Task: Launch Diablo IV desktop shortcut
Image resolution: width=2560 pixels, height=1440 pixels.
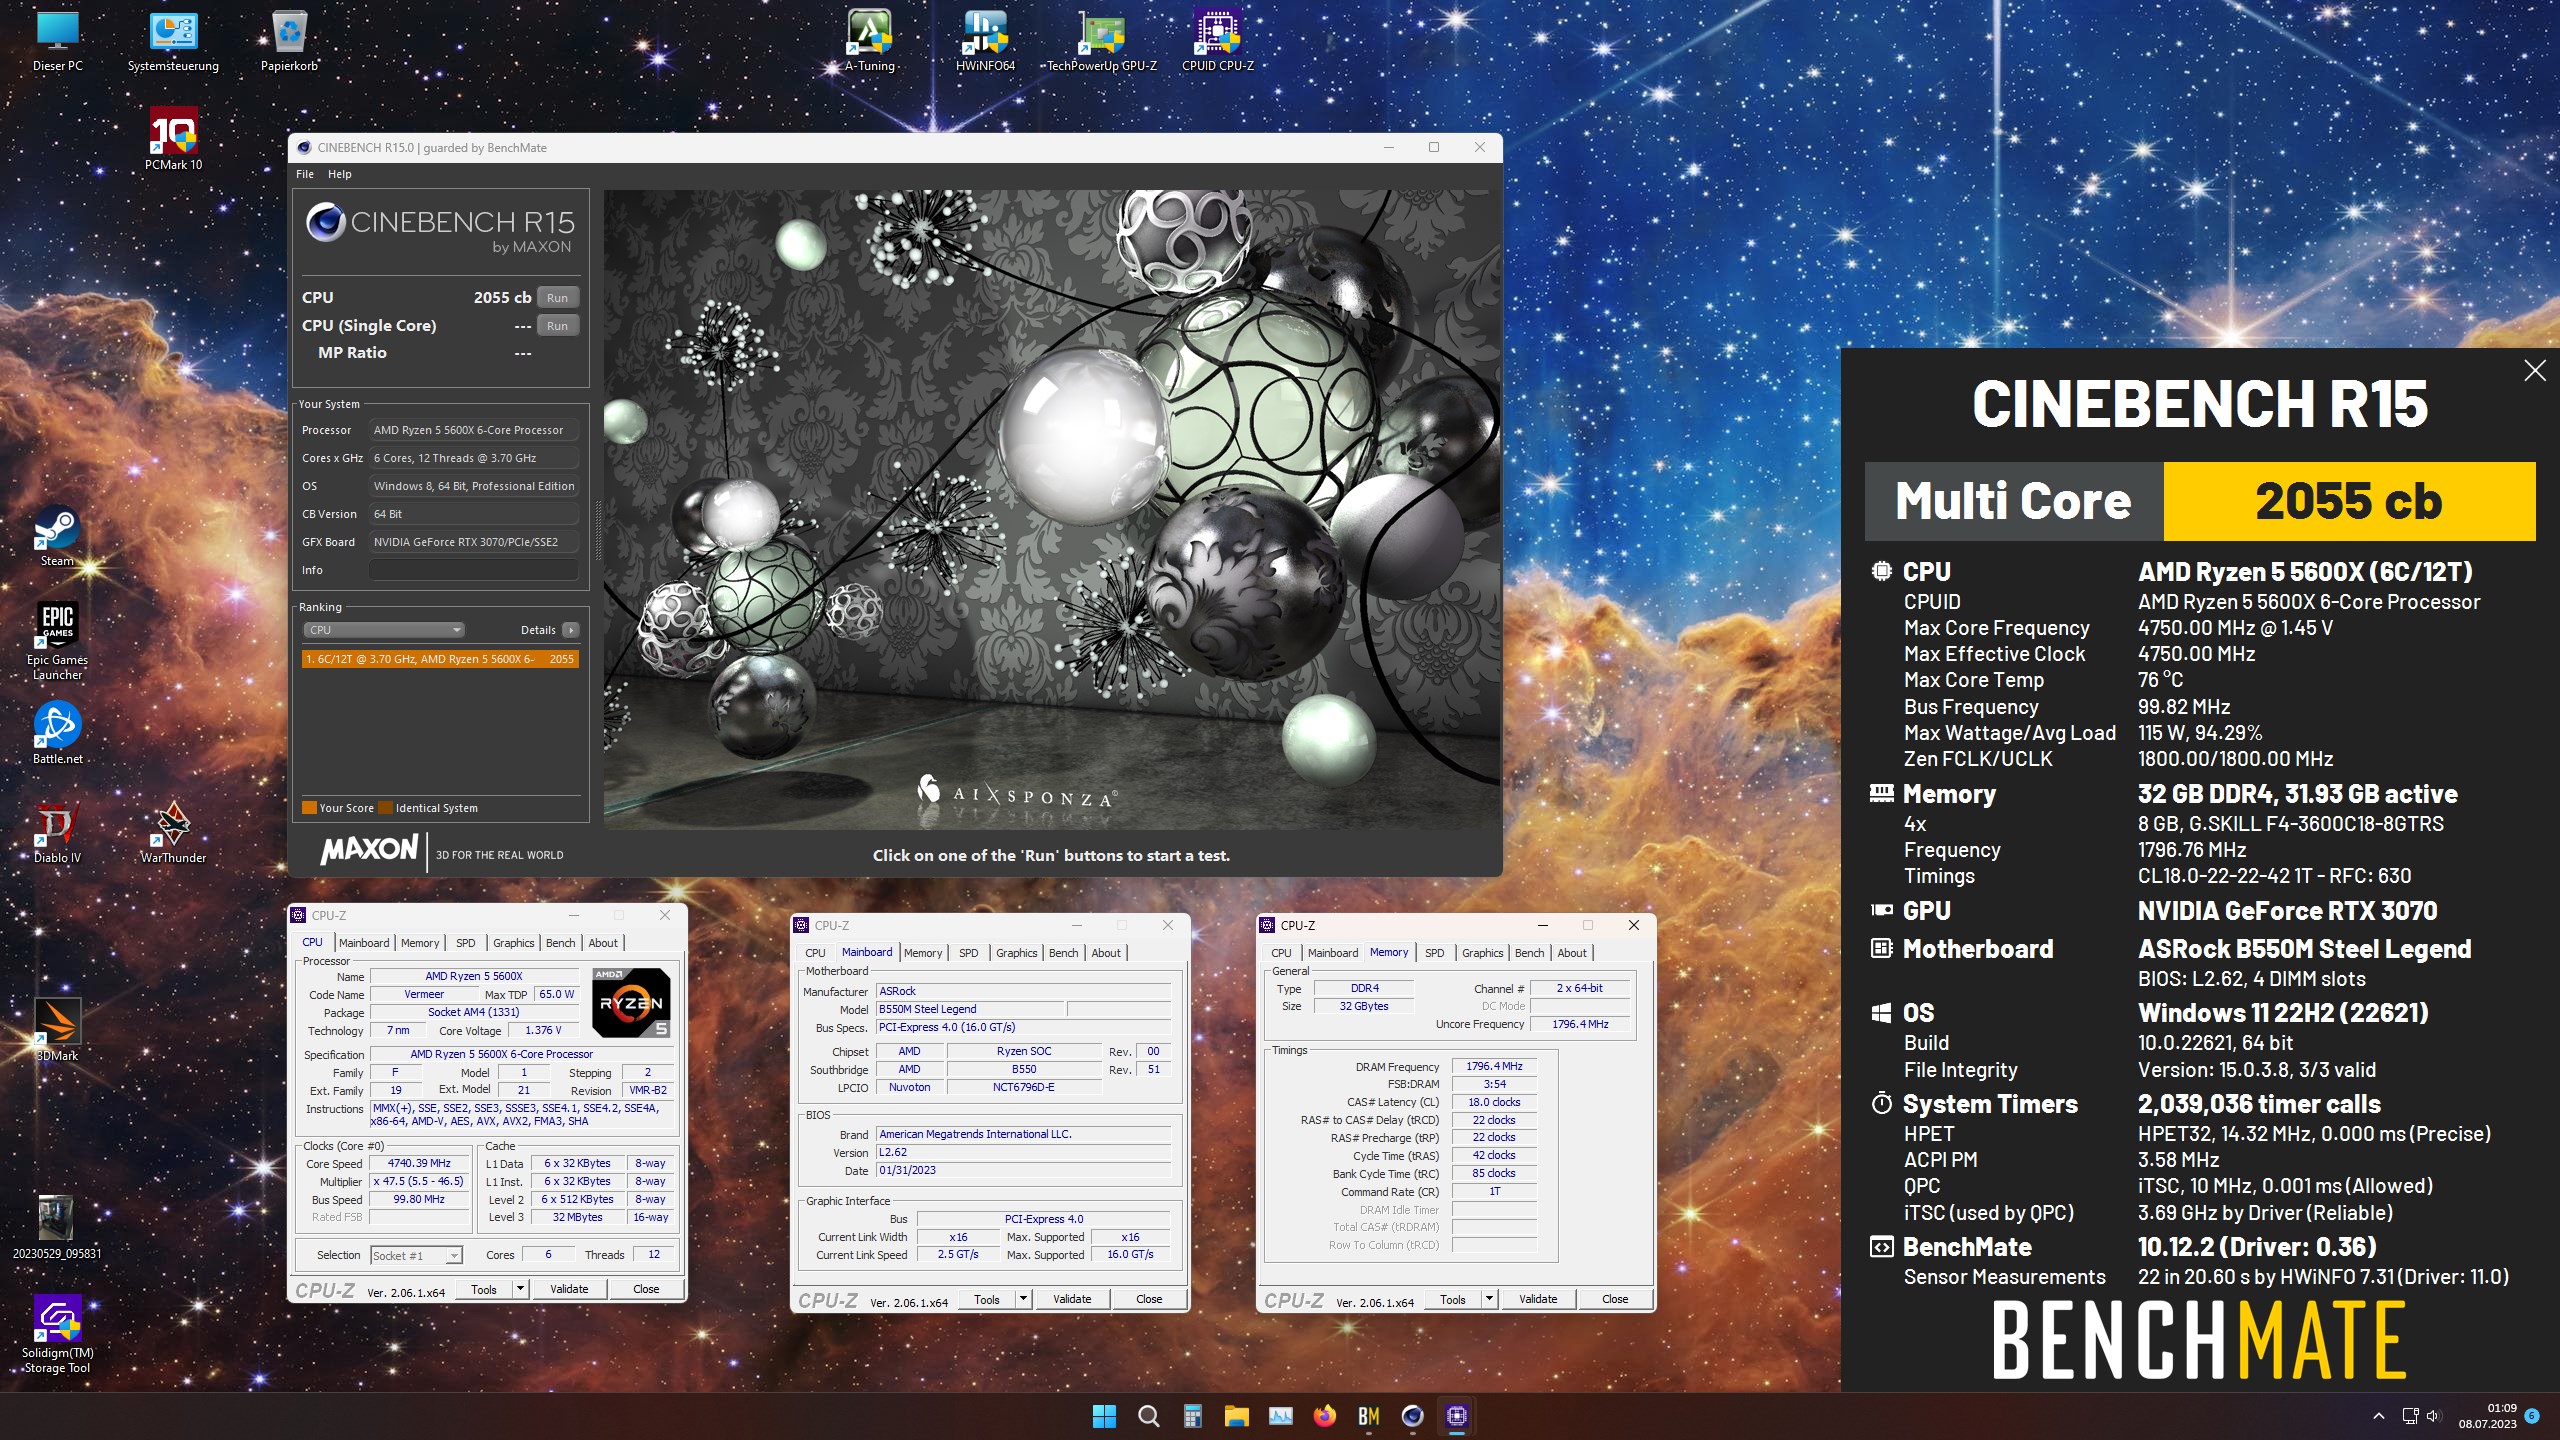Action: click(x=57, y=832)
